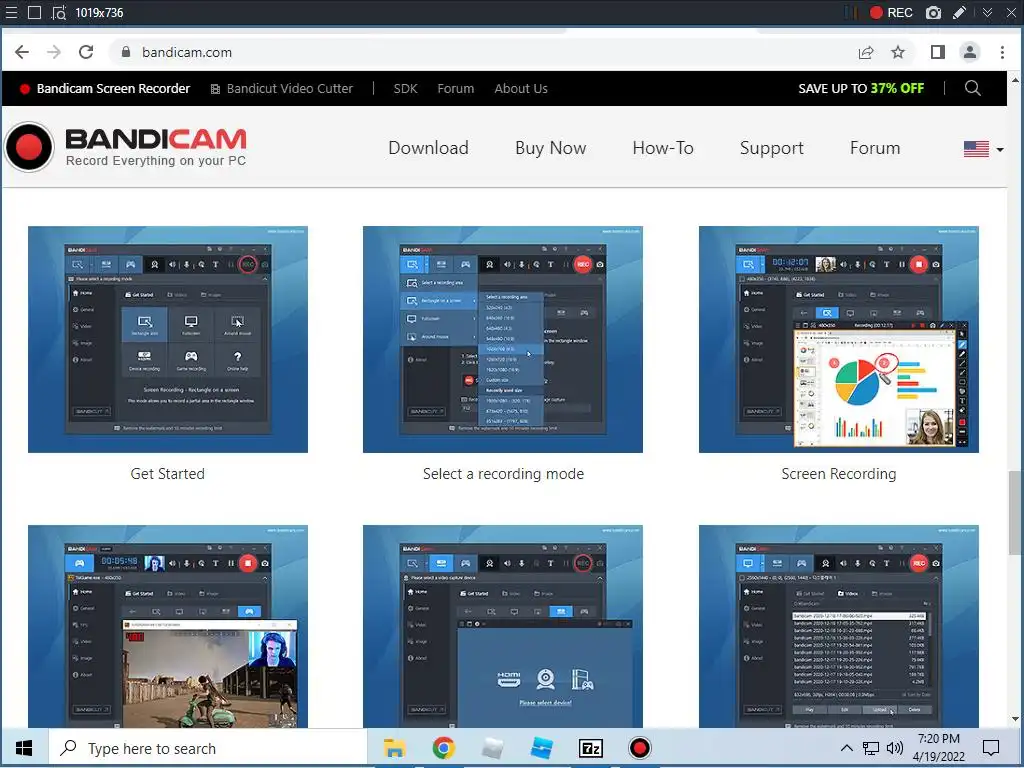The height and width of the screenshot is (768, 1024).
Task: Open the device recording screenshot thumbnail
Action: [x=503, y=626]
